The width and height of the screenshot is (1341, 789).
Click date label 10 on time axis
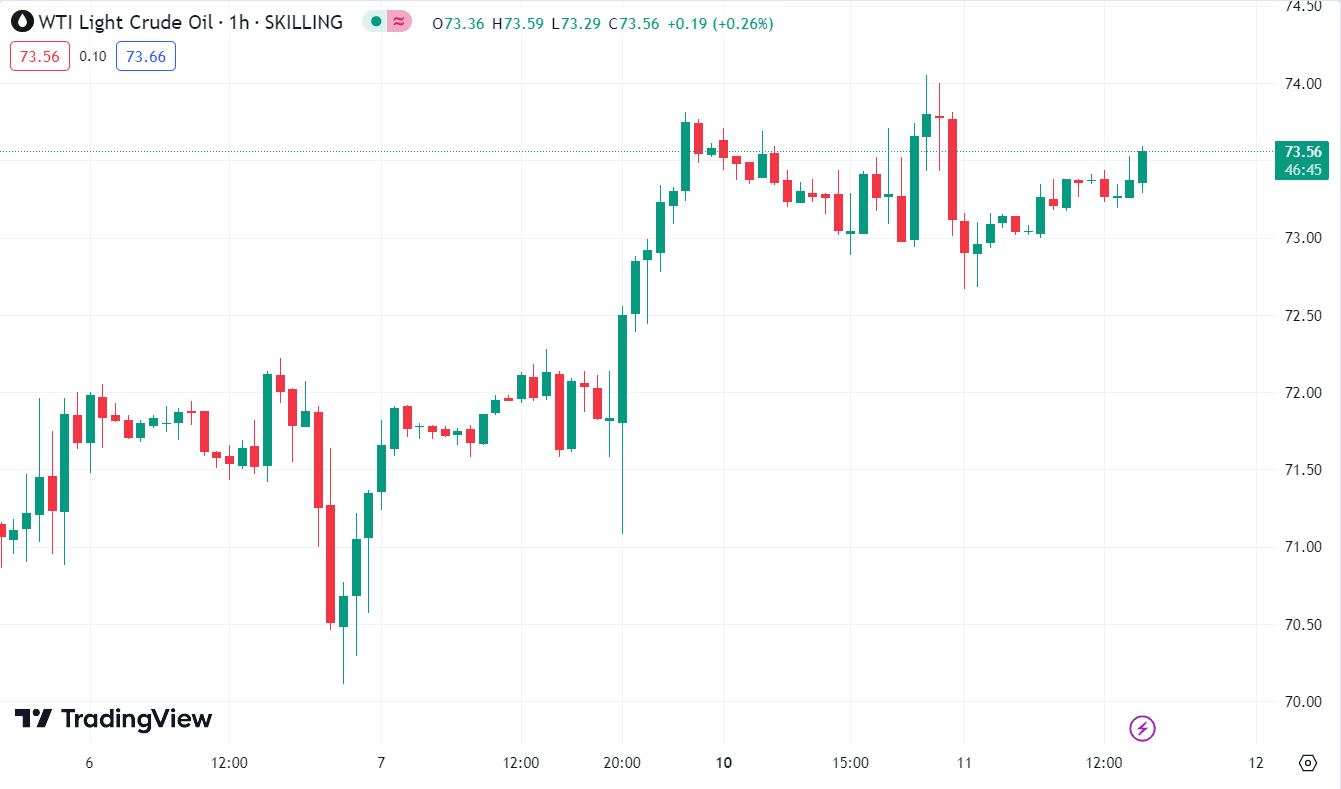[x=724, y=763]
